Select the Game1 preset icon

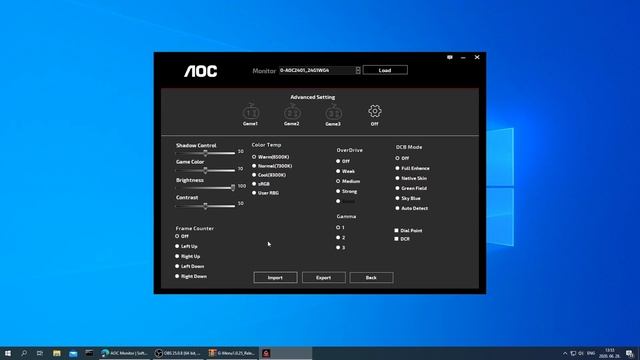[251, 111]
